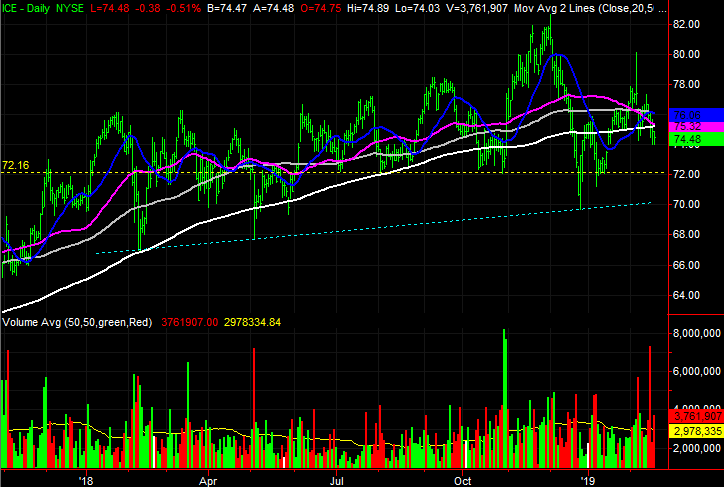Click the cyan dashed rising trendline

point(373,228)
